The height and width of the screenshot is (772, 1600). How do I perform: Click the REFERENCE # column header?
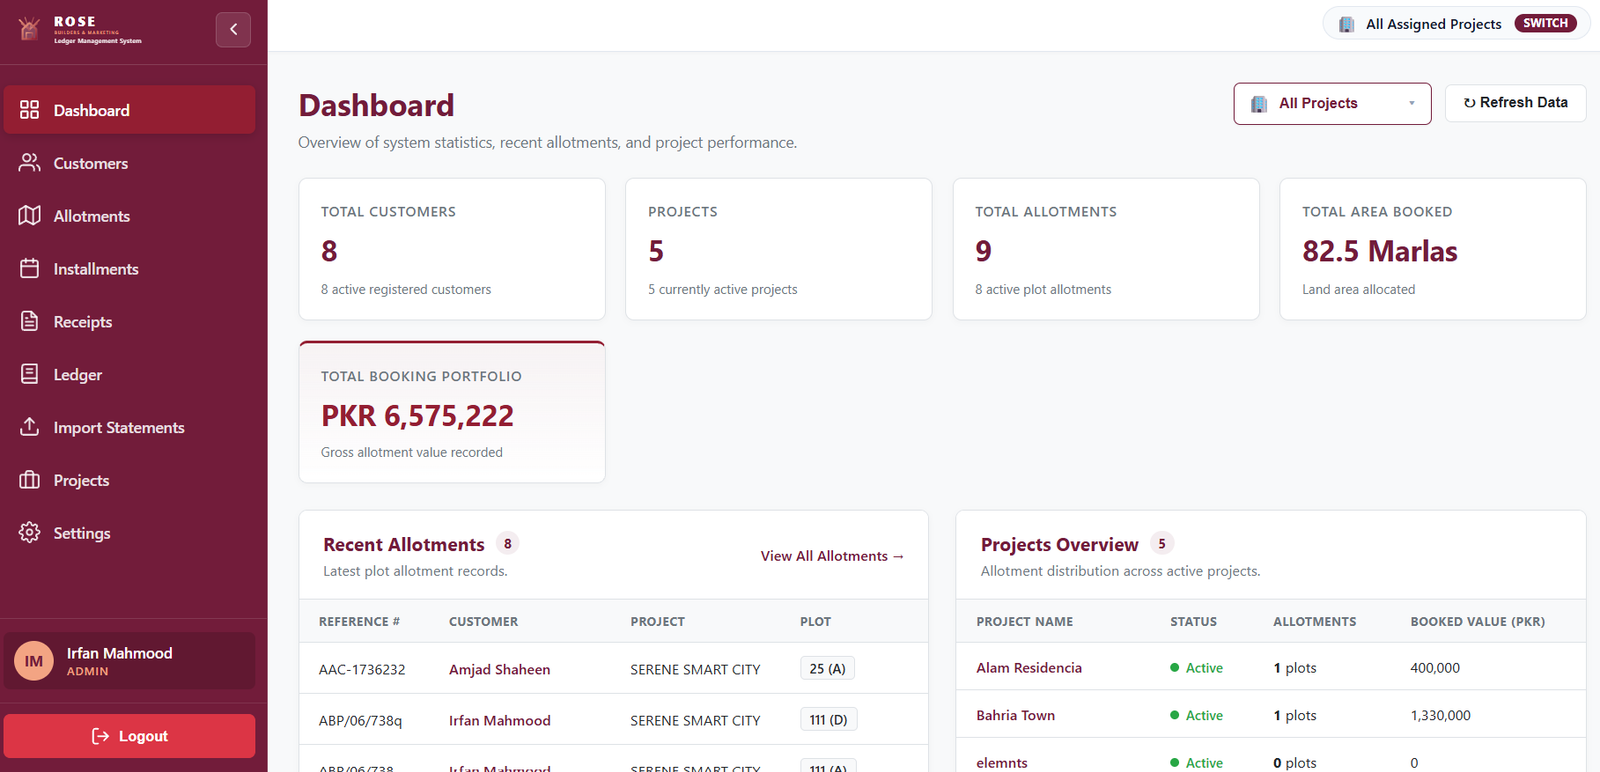(359, 621)
